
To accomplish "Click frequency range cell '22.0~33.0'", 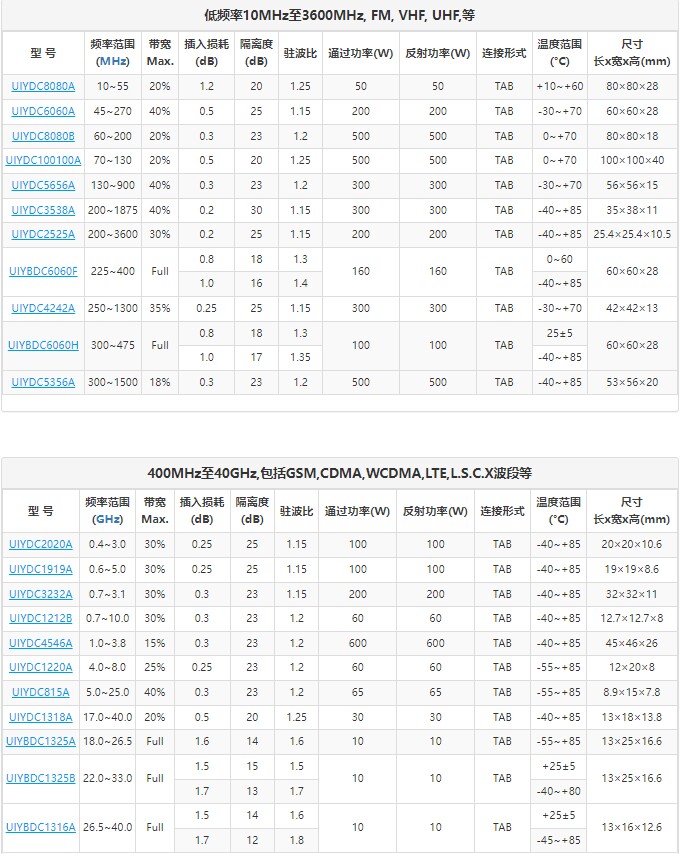I will [107, 778].
